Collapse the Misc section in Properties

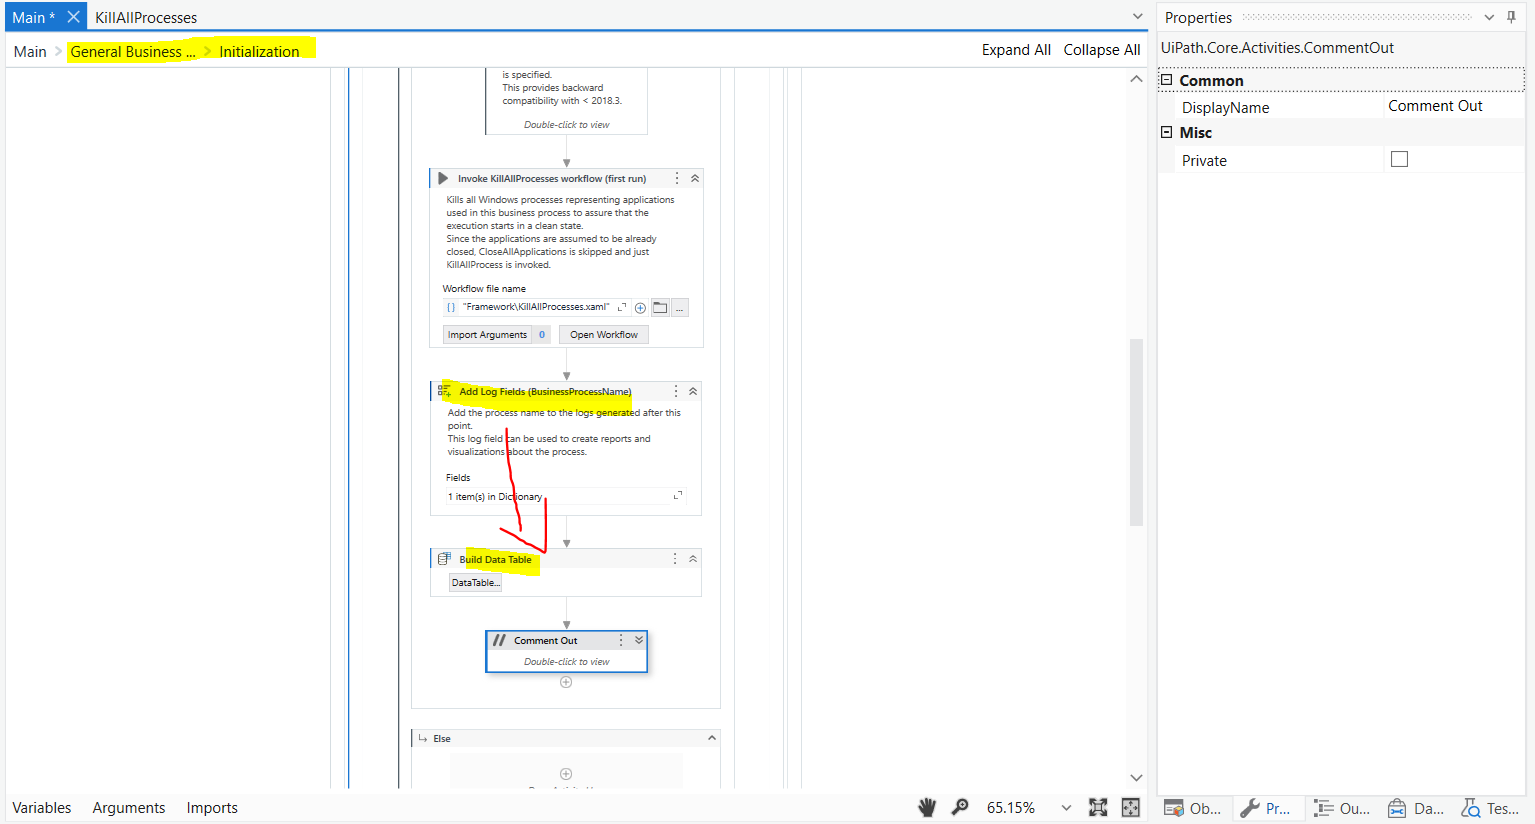tap(1166, 132)
